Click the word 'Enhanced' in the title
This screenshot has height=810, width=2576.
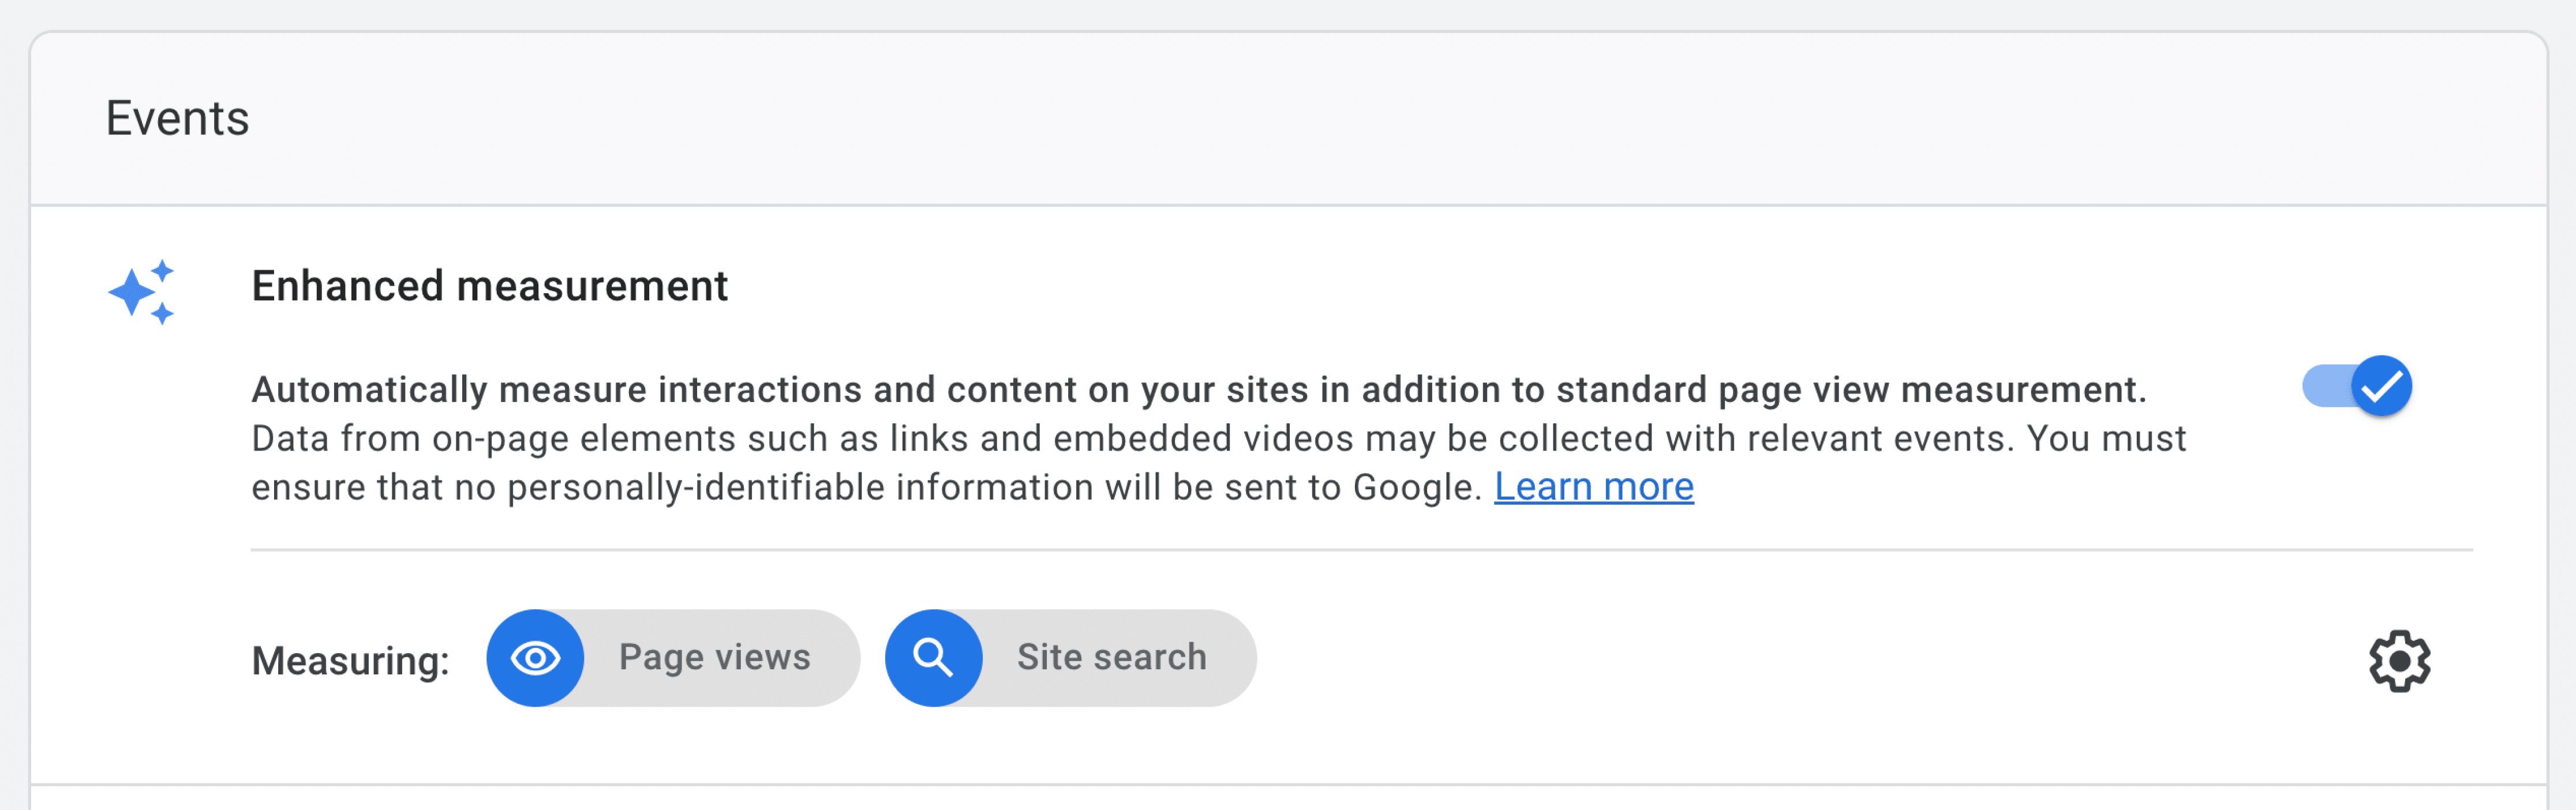point(347,286)
